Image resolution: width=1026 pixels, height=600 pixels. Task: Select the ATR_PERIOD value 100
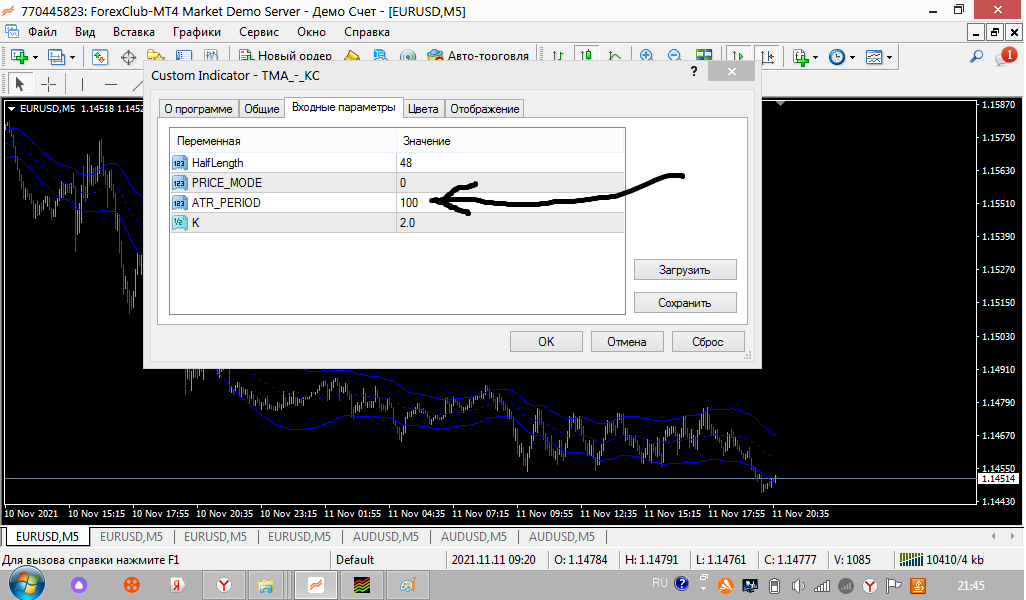pos(409,203)
